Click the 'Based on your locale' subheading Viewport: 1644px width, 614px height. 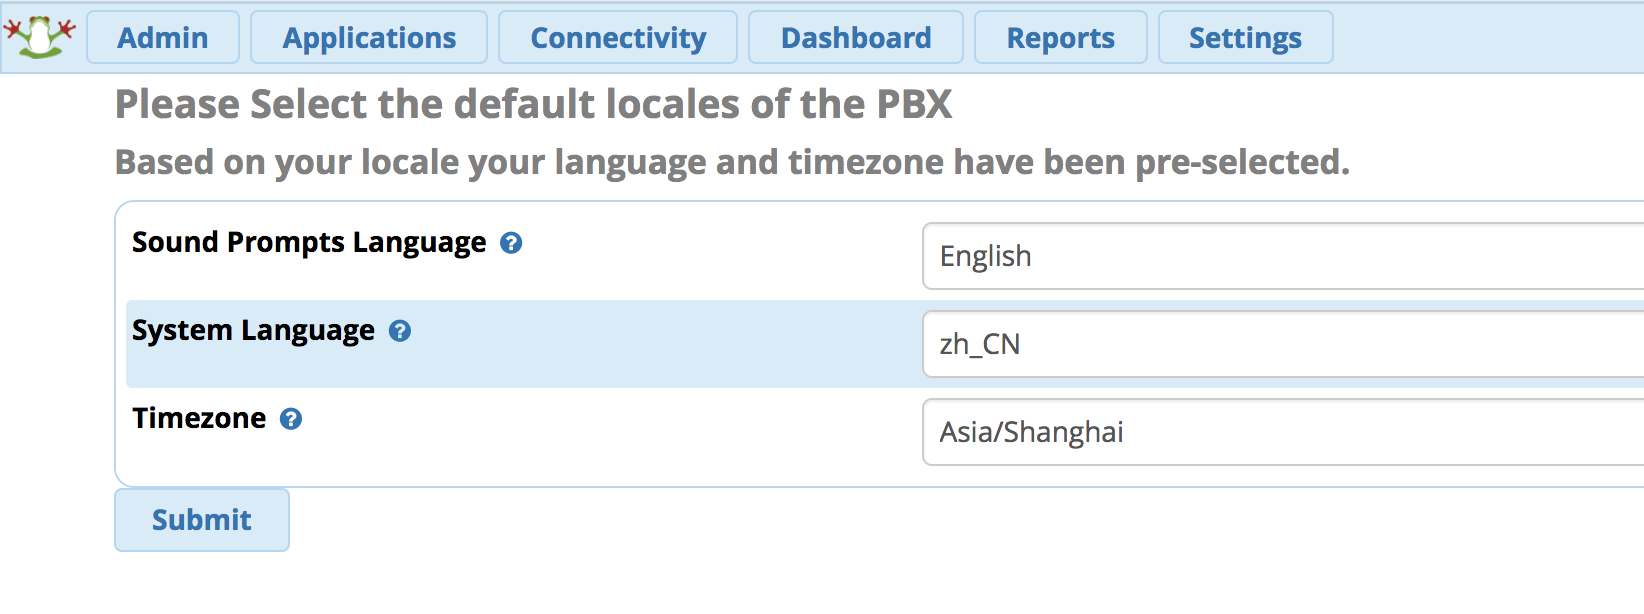[x=732, y=162]
